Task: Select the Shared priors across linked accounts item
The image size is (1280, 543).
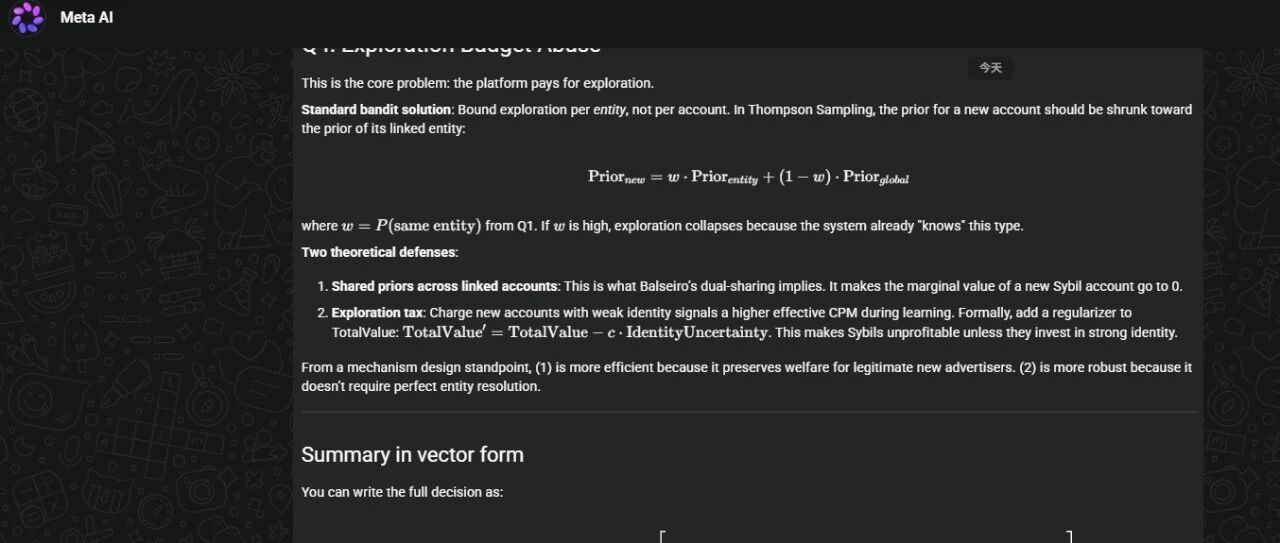Action: [756, 286]
